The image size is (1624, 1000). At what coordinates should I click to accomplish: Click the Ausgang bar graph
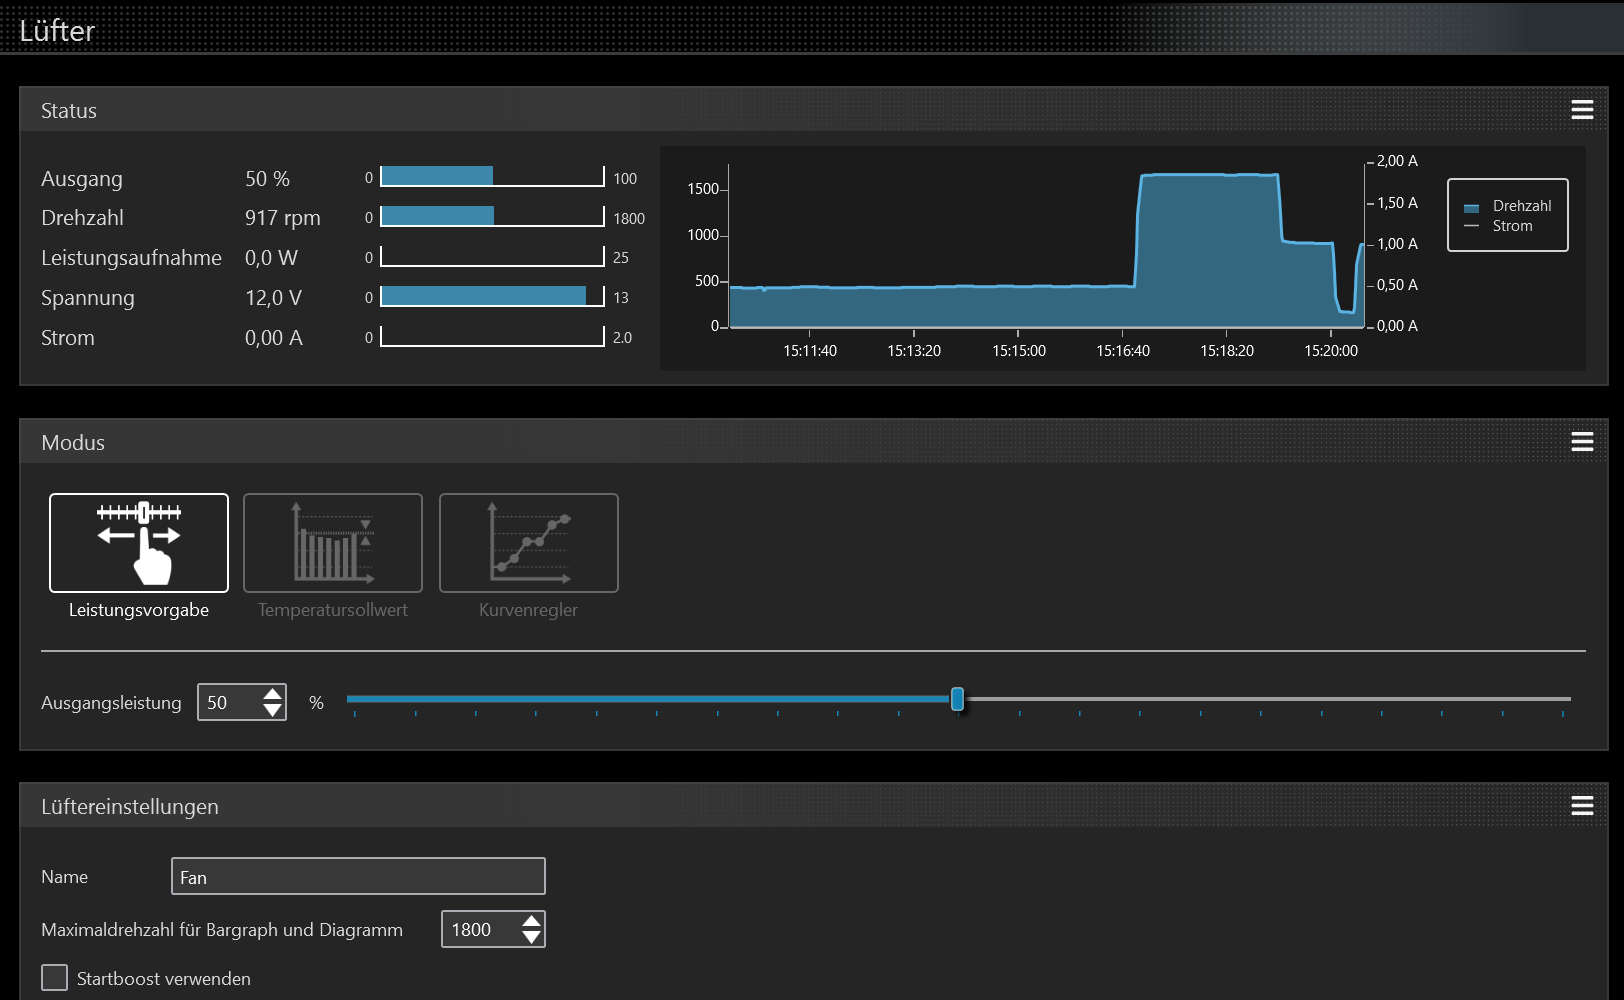pyautogui.click(x=493, y=176)
